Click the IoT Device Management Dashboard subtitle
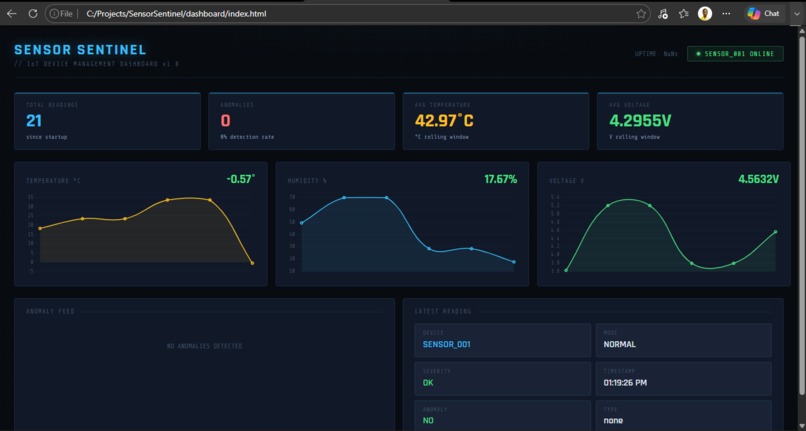Viewport: 806px width, 431px height. 97,64
